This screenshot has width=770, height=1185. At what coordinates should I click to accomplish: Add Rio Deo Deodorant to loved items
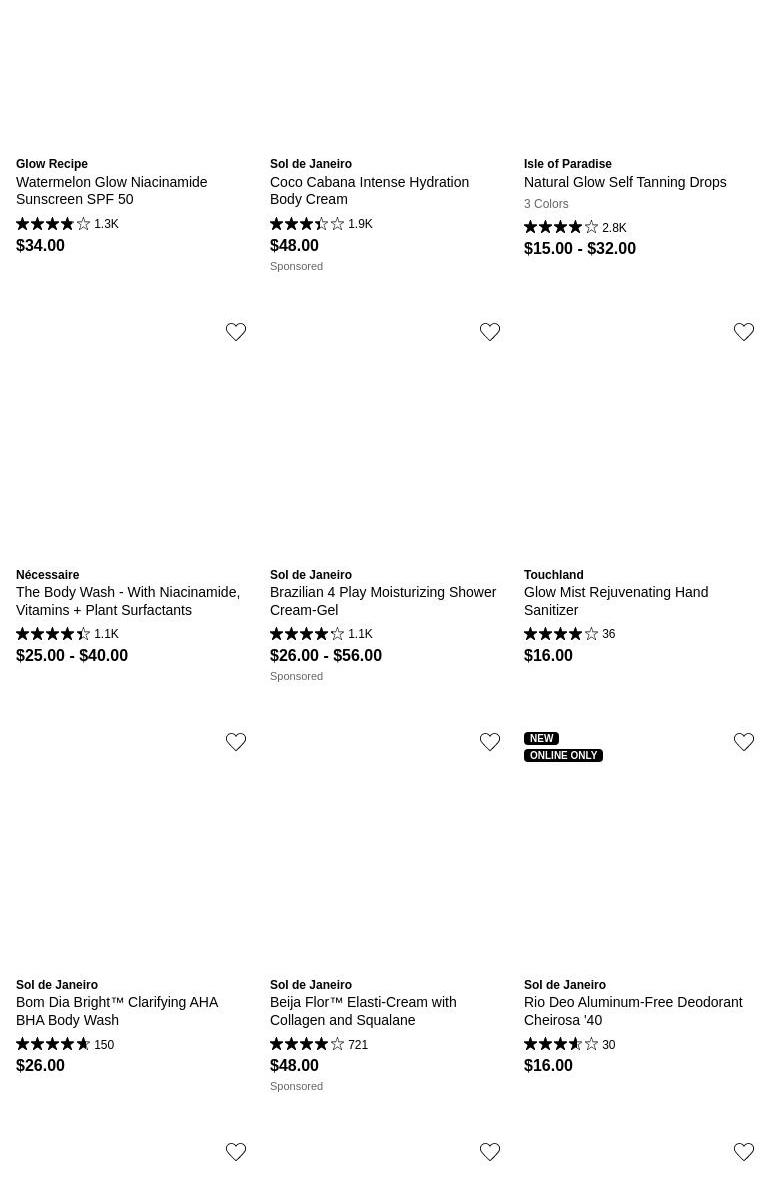744,742
